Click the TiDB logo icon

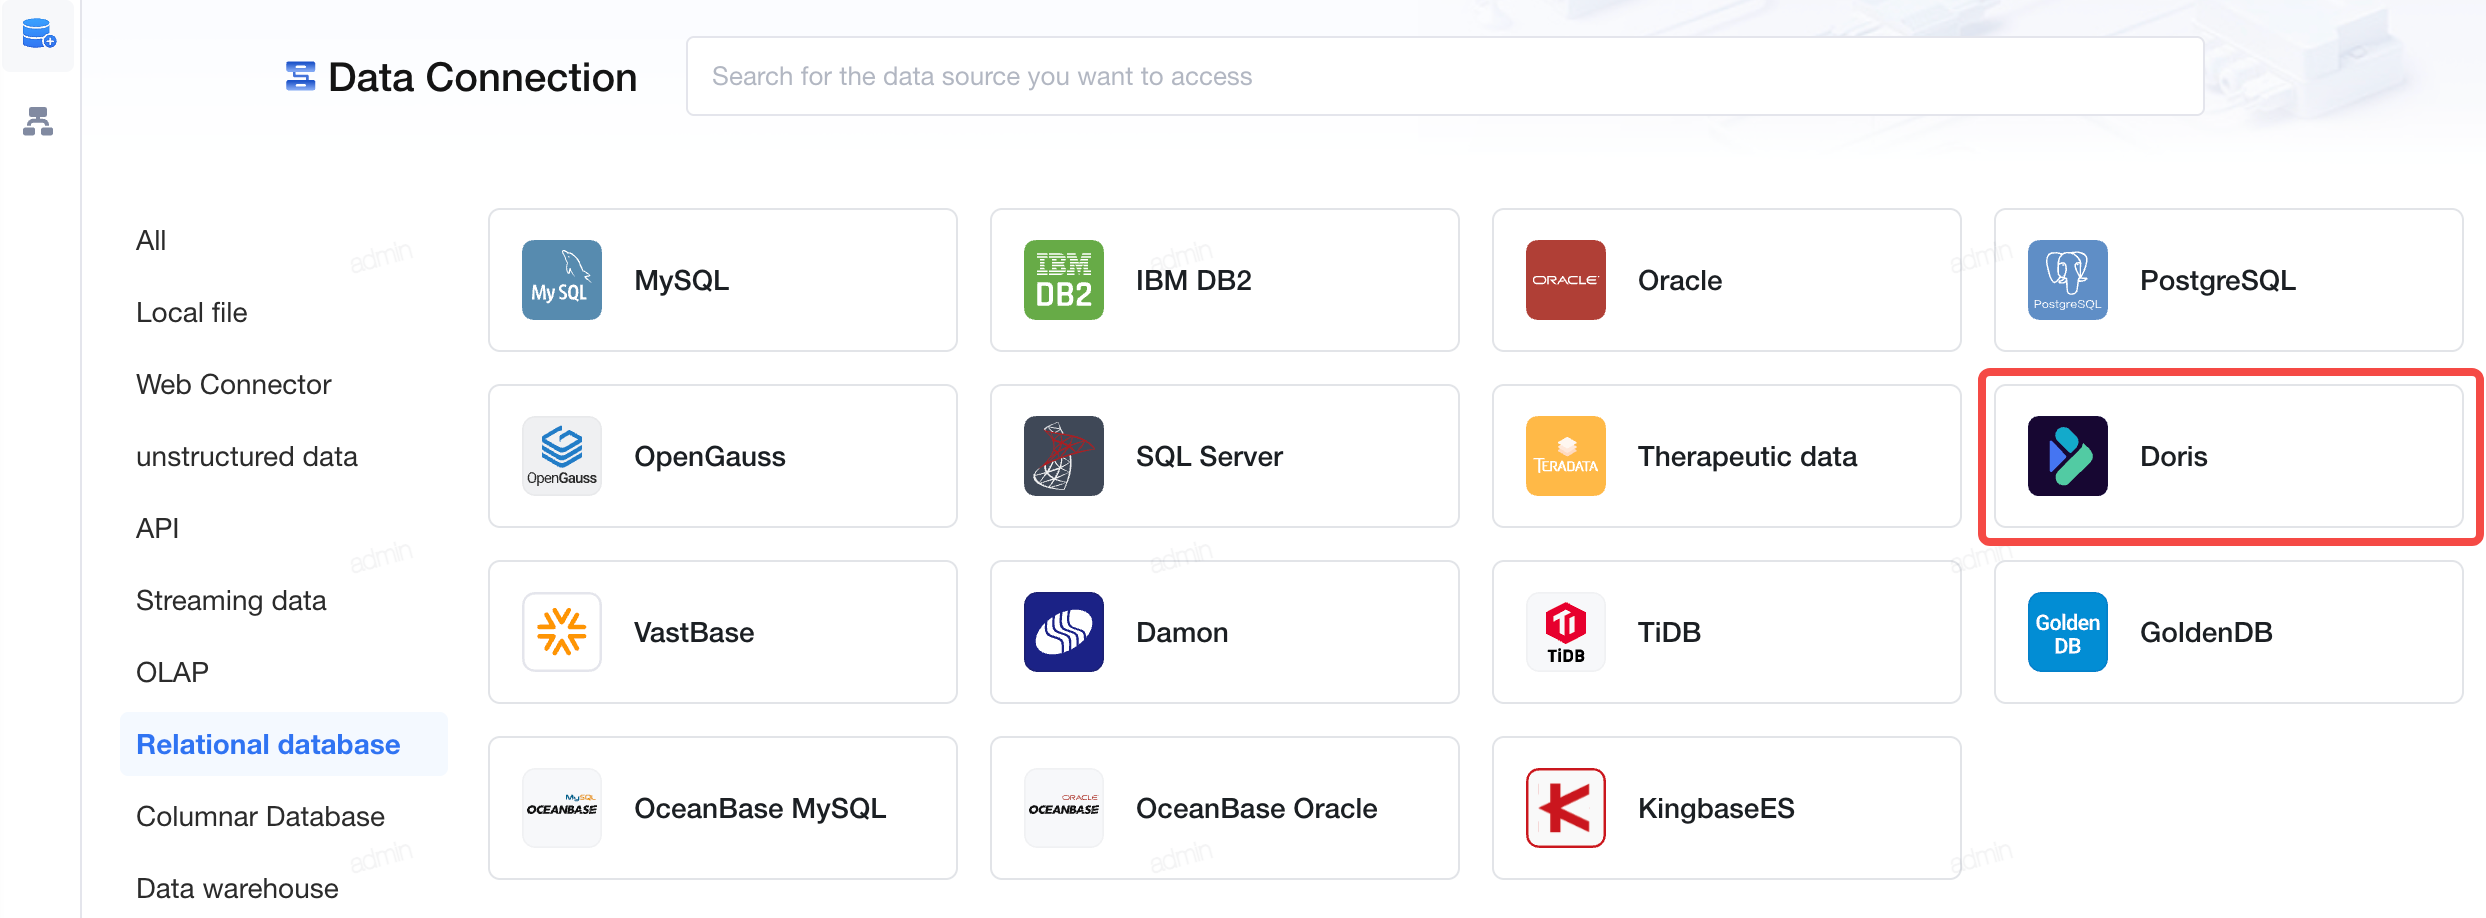(x=1566, y=632)
